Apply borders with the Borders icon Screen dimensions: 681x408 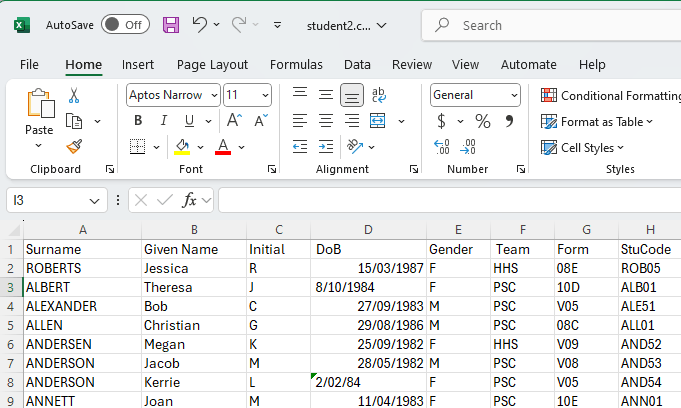click(138, 146)
